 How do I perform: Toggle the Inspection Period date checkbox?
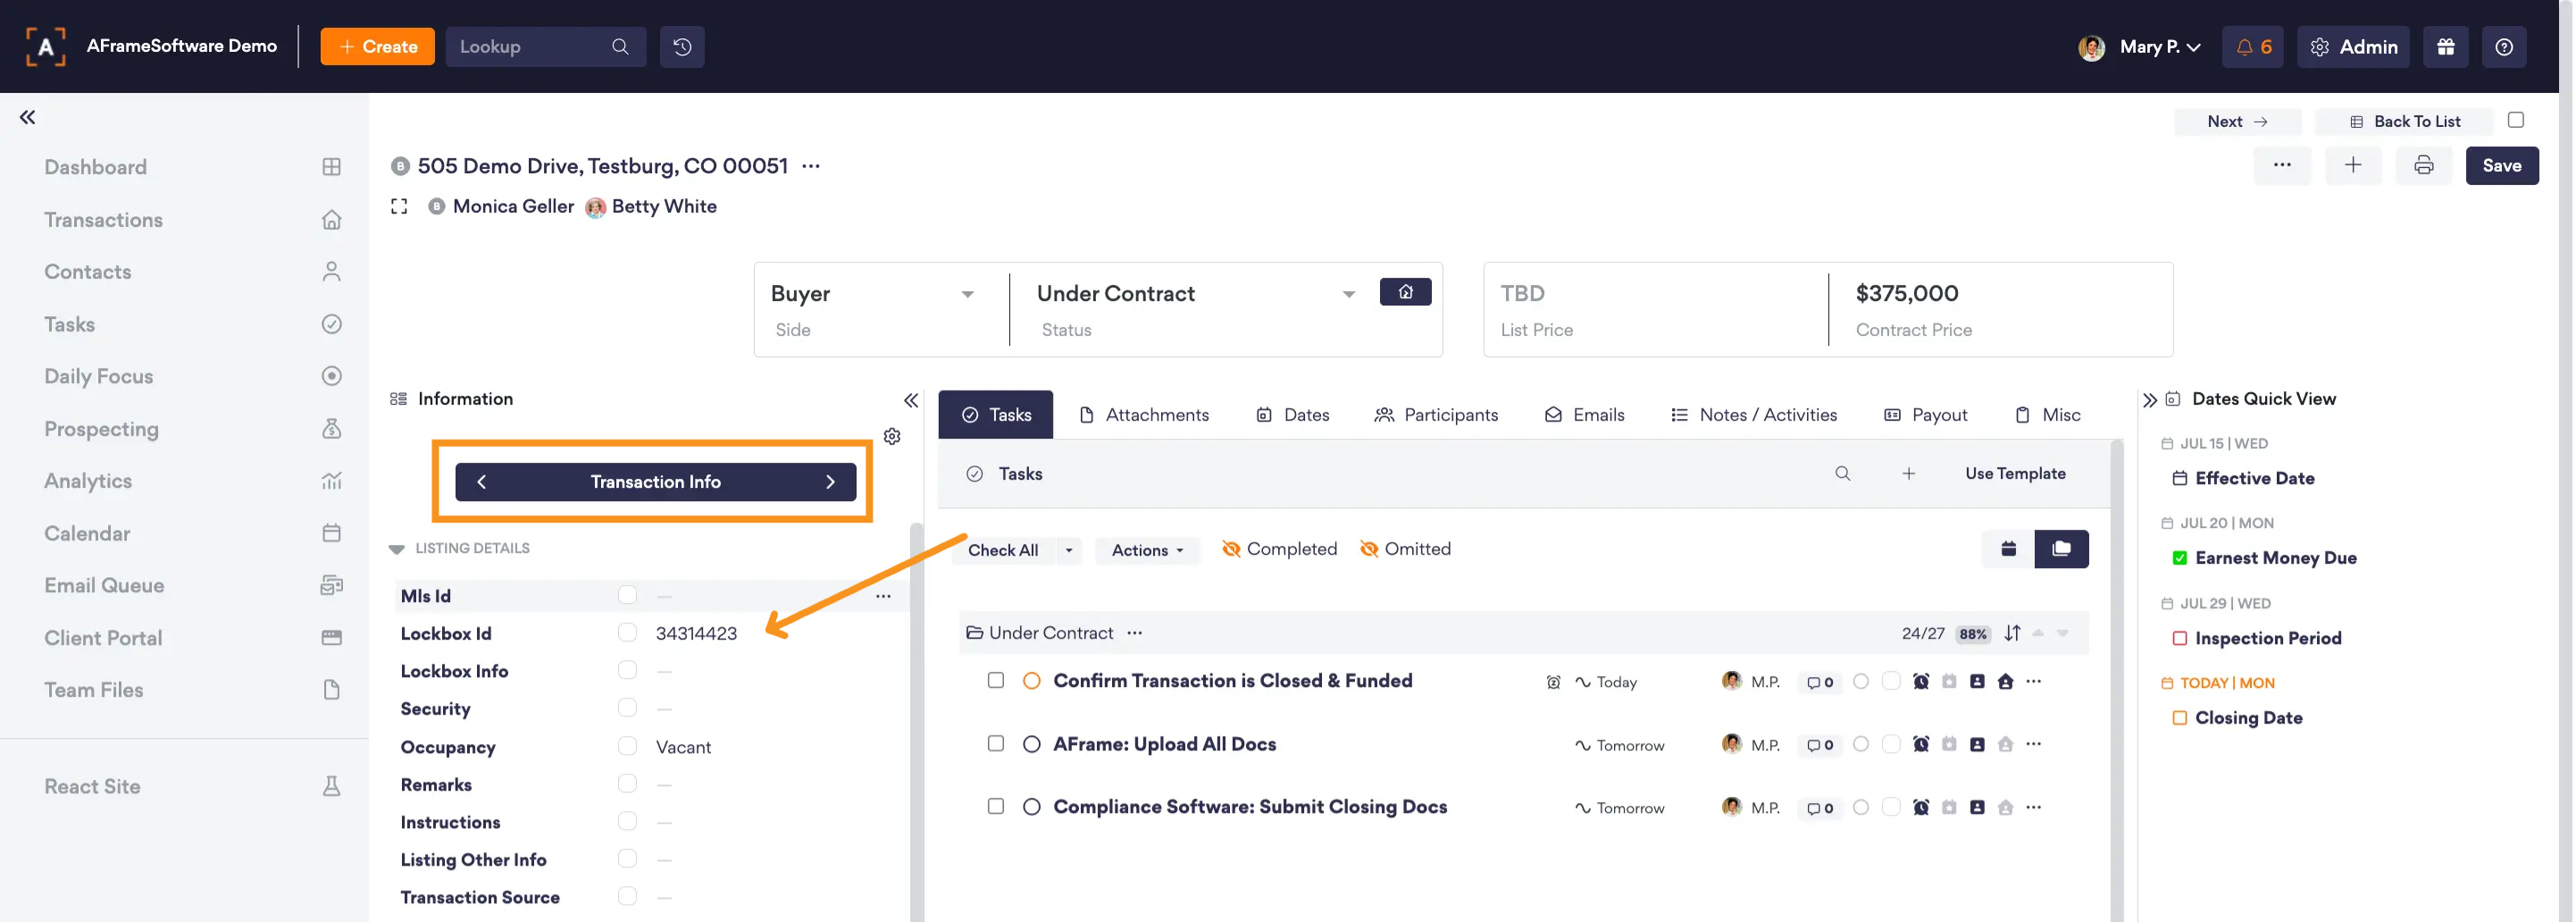click(x=2180, y=638)
